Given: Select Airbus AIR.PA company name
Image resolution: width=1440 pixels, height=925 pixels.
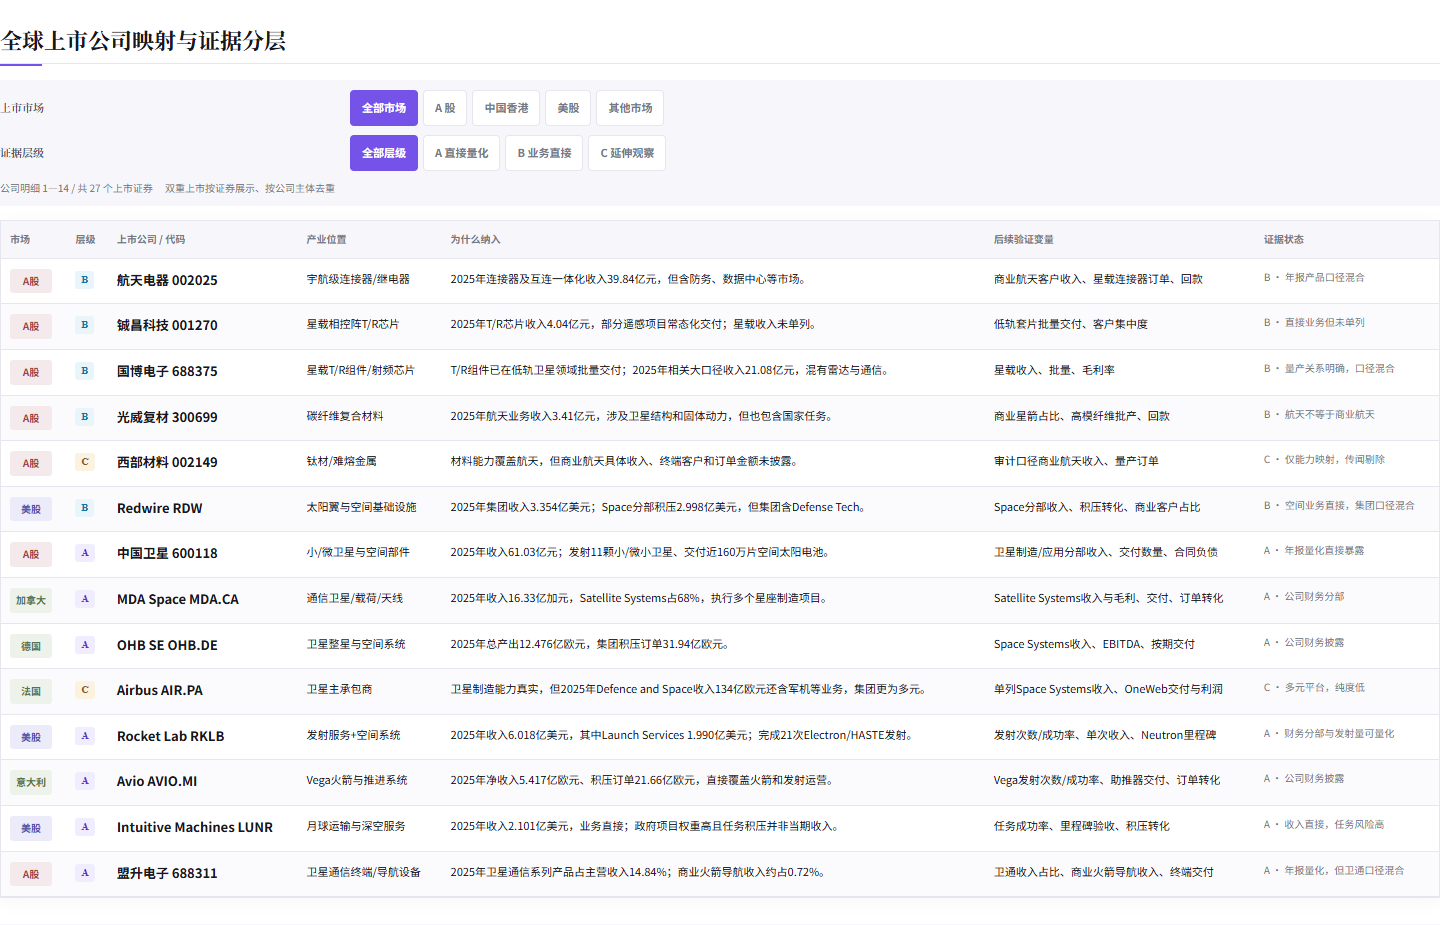Looking at the screenshot, I should pyautogui.click(x=160, y=690).
